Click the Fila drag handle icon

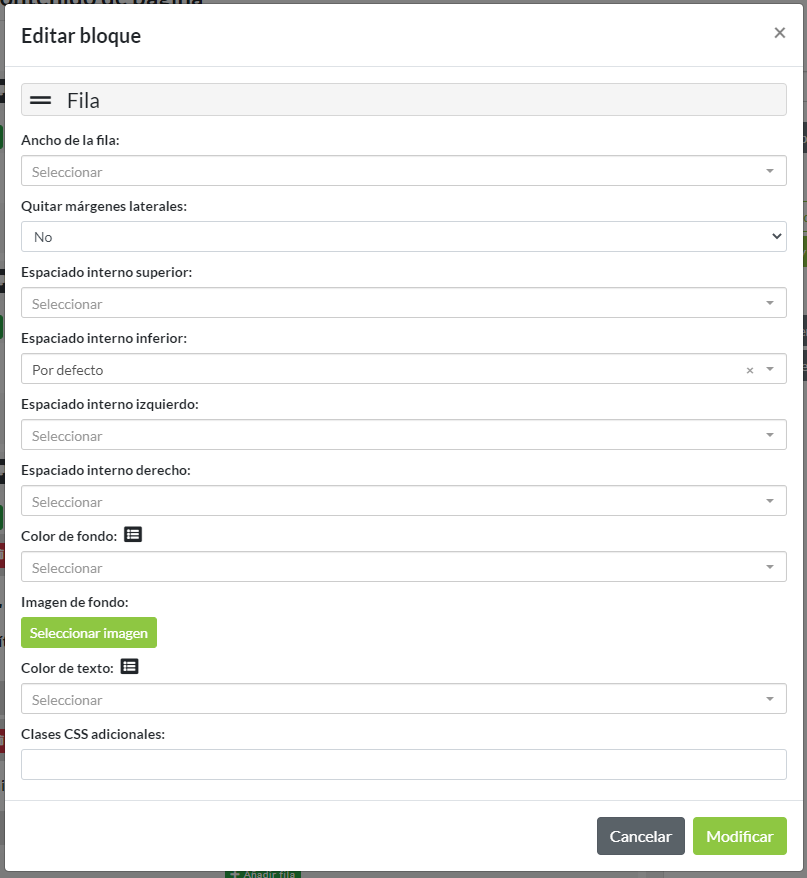click(41, 100)
